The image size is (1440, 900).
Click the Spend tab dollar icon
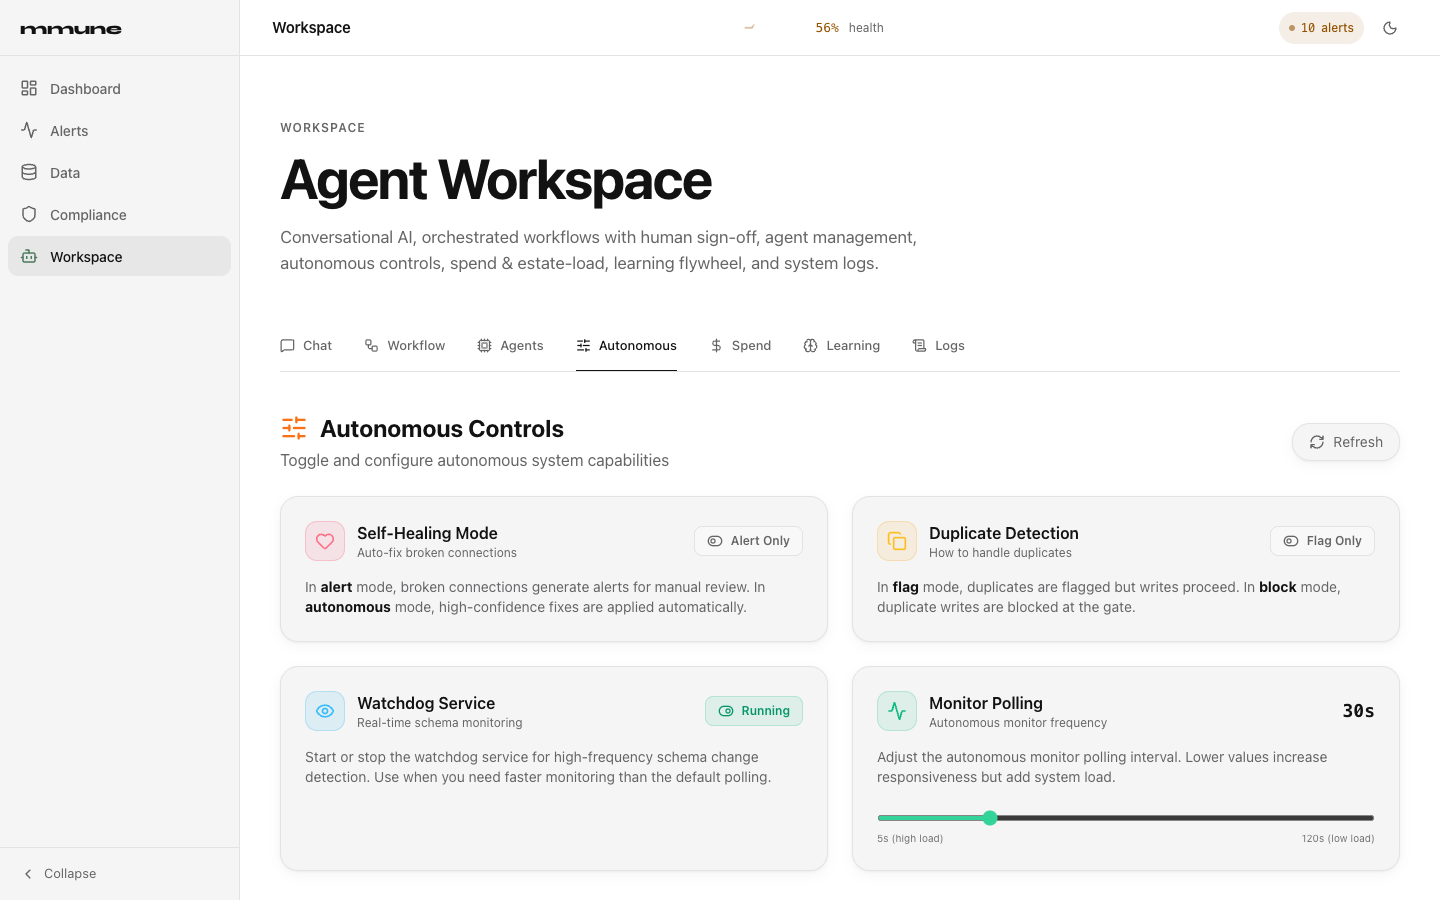[x=716, y=346]
